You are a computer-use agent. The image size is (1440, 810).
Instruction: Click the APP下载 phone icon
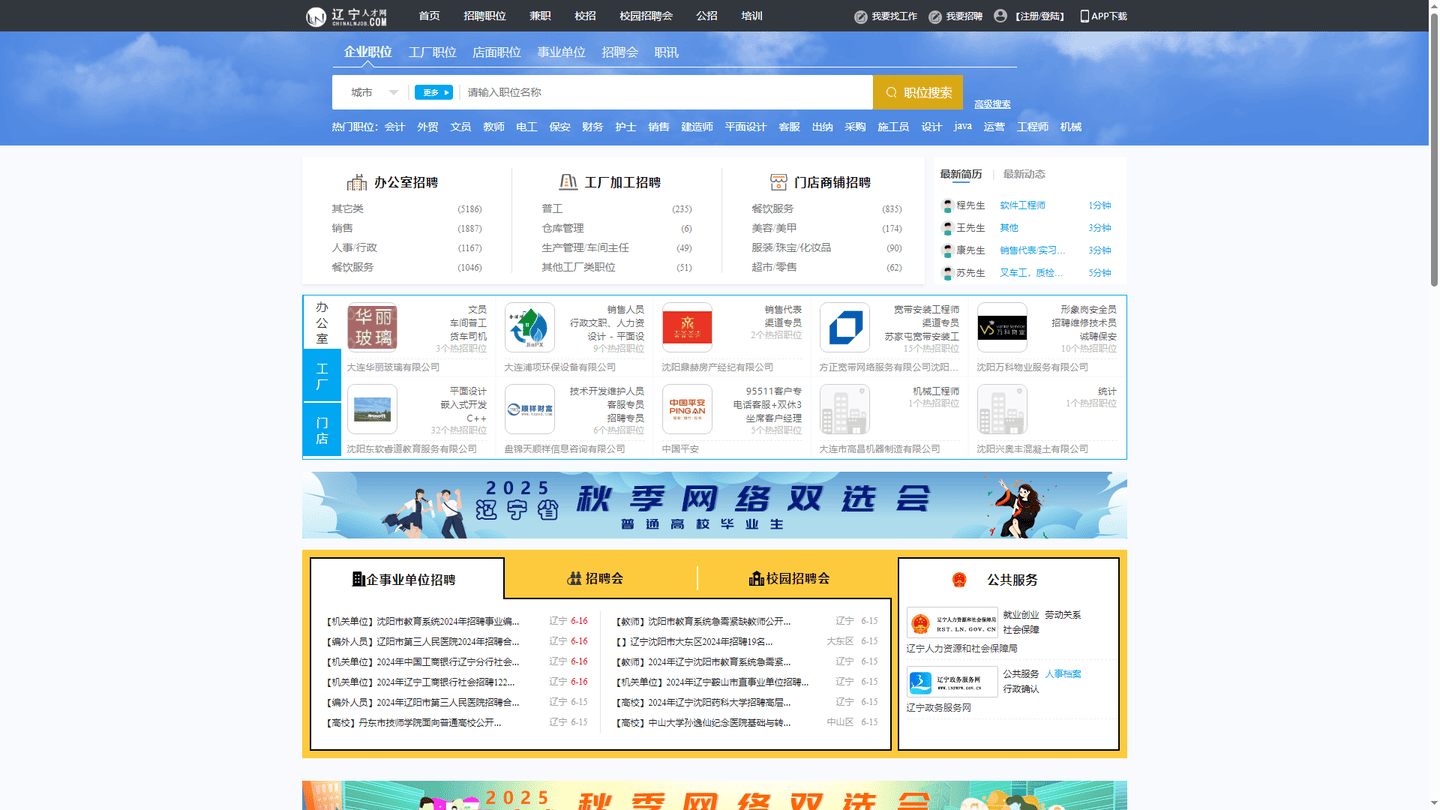(1085, 16)
